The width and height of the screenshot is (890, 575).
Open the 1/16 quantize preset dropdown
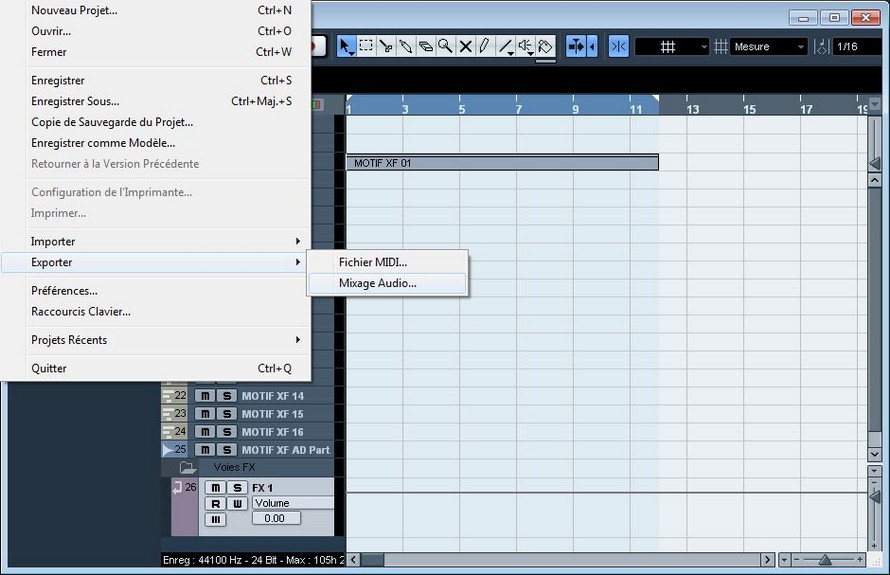coord(857,47)
